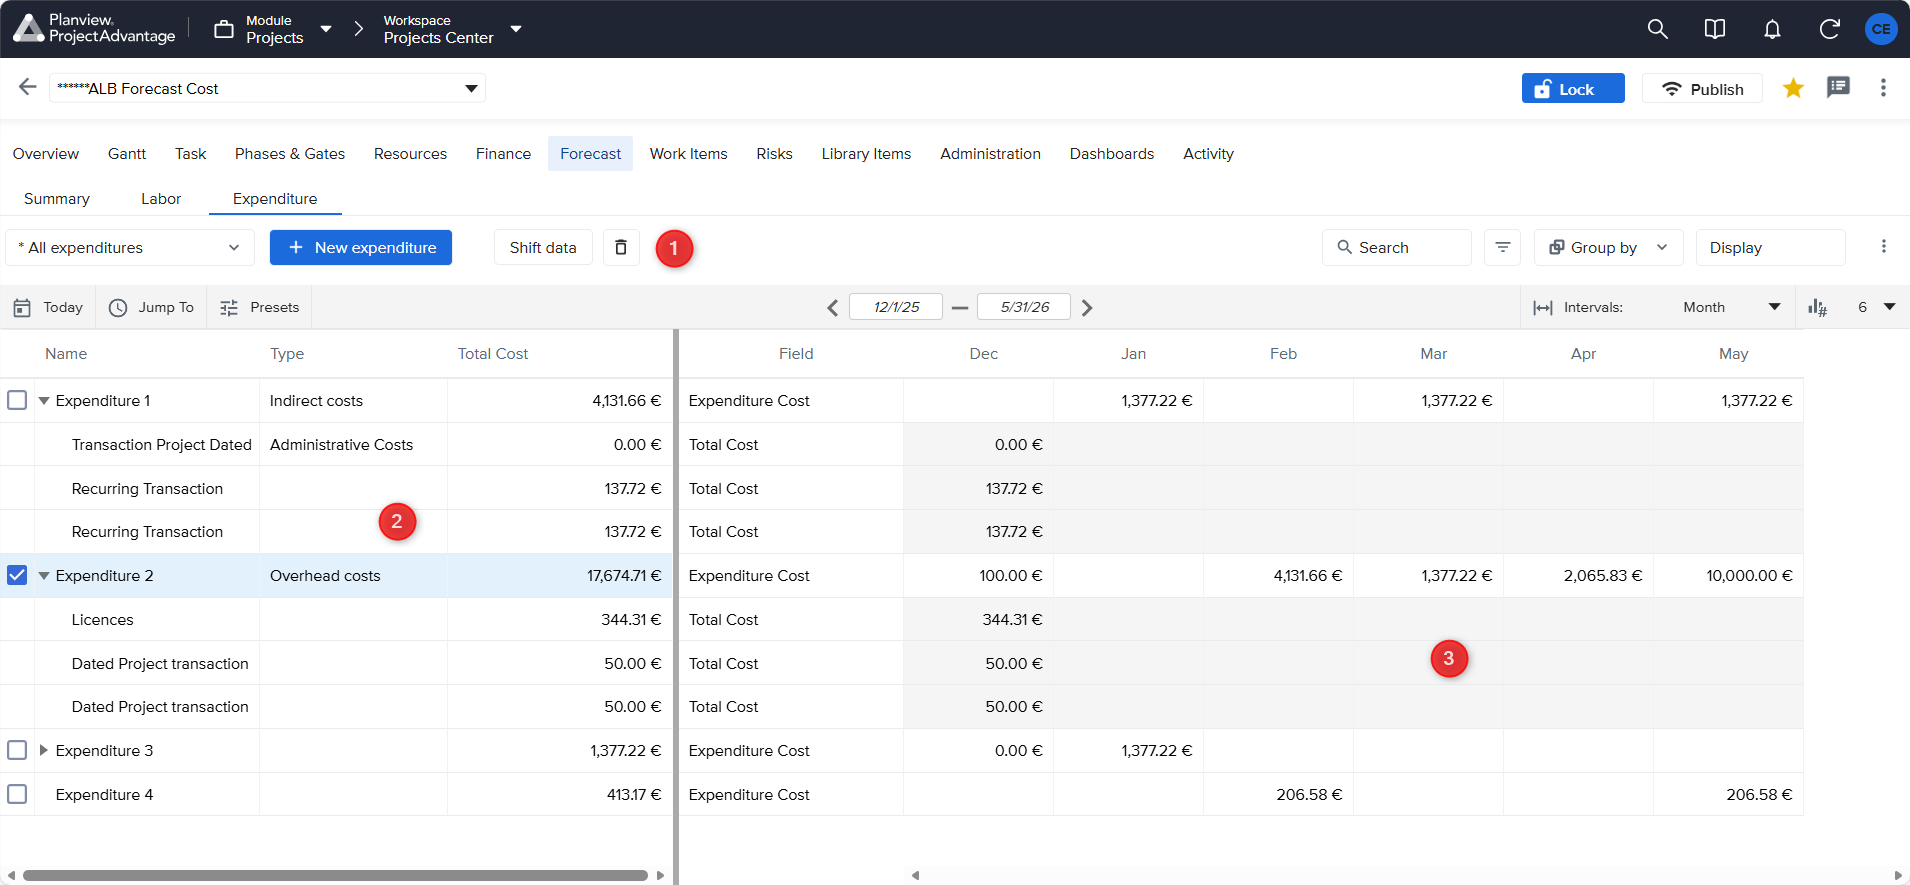Click the search magnifier icon in header
The width and height of the screenshot is (1910, 885).
tap(1657, 29)
